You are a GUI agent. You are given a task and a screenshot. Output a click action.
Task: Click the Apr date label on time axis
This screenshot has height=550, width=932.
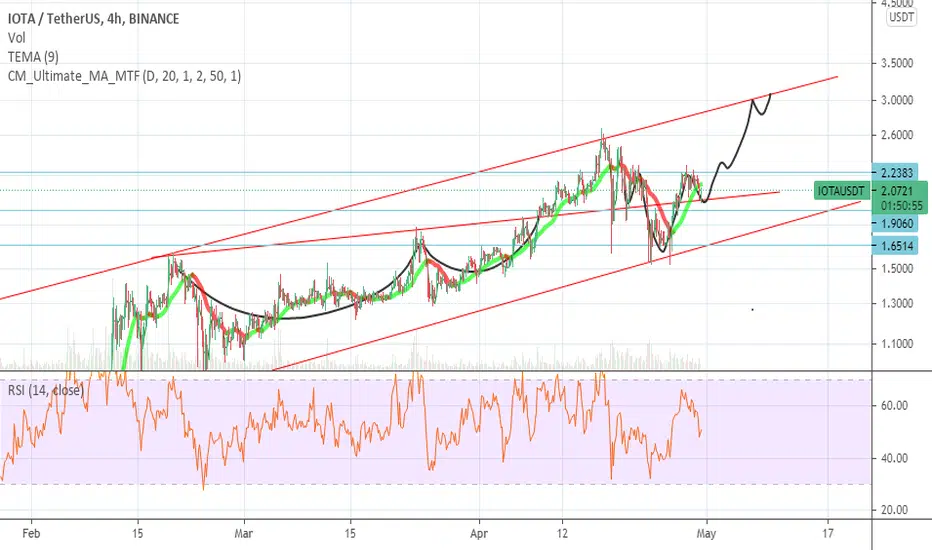point(479,534)
